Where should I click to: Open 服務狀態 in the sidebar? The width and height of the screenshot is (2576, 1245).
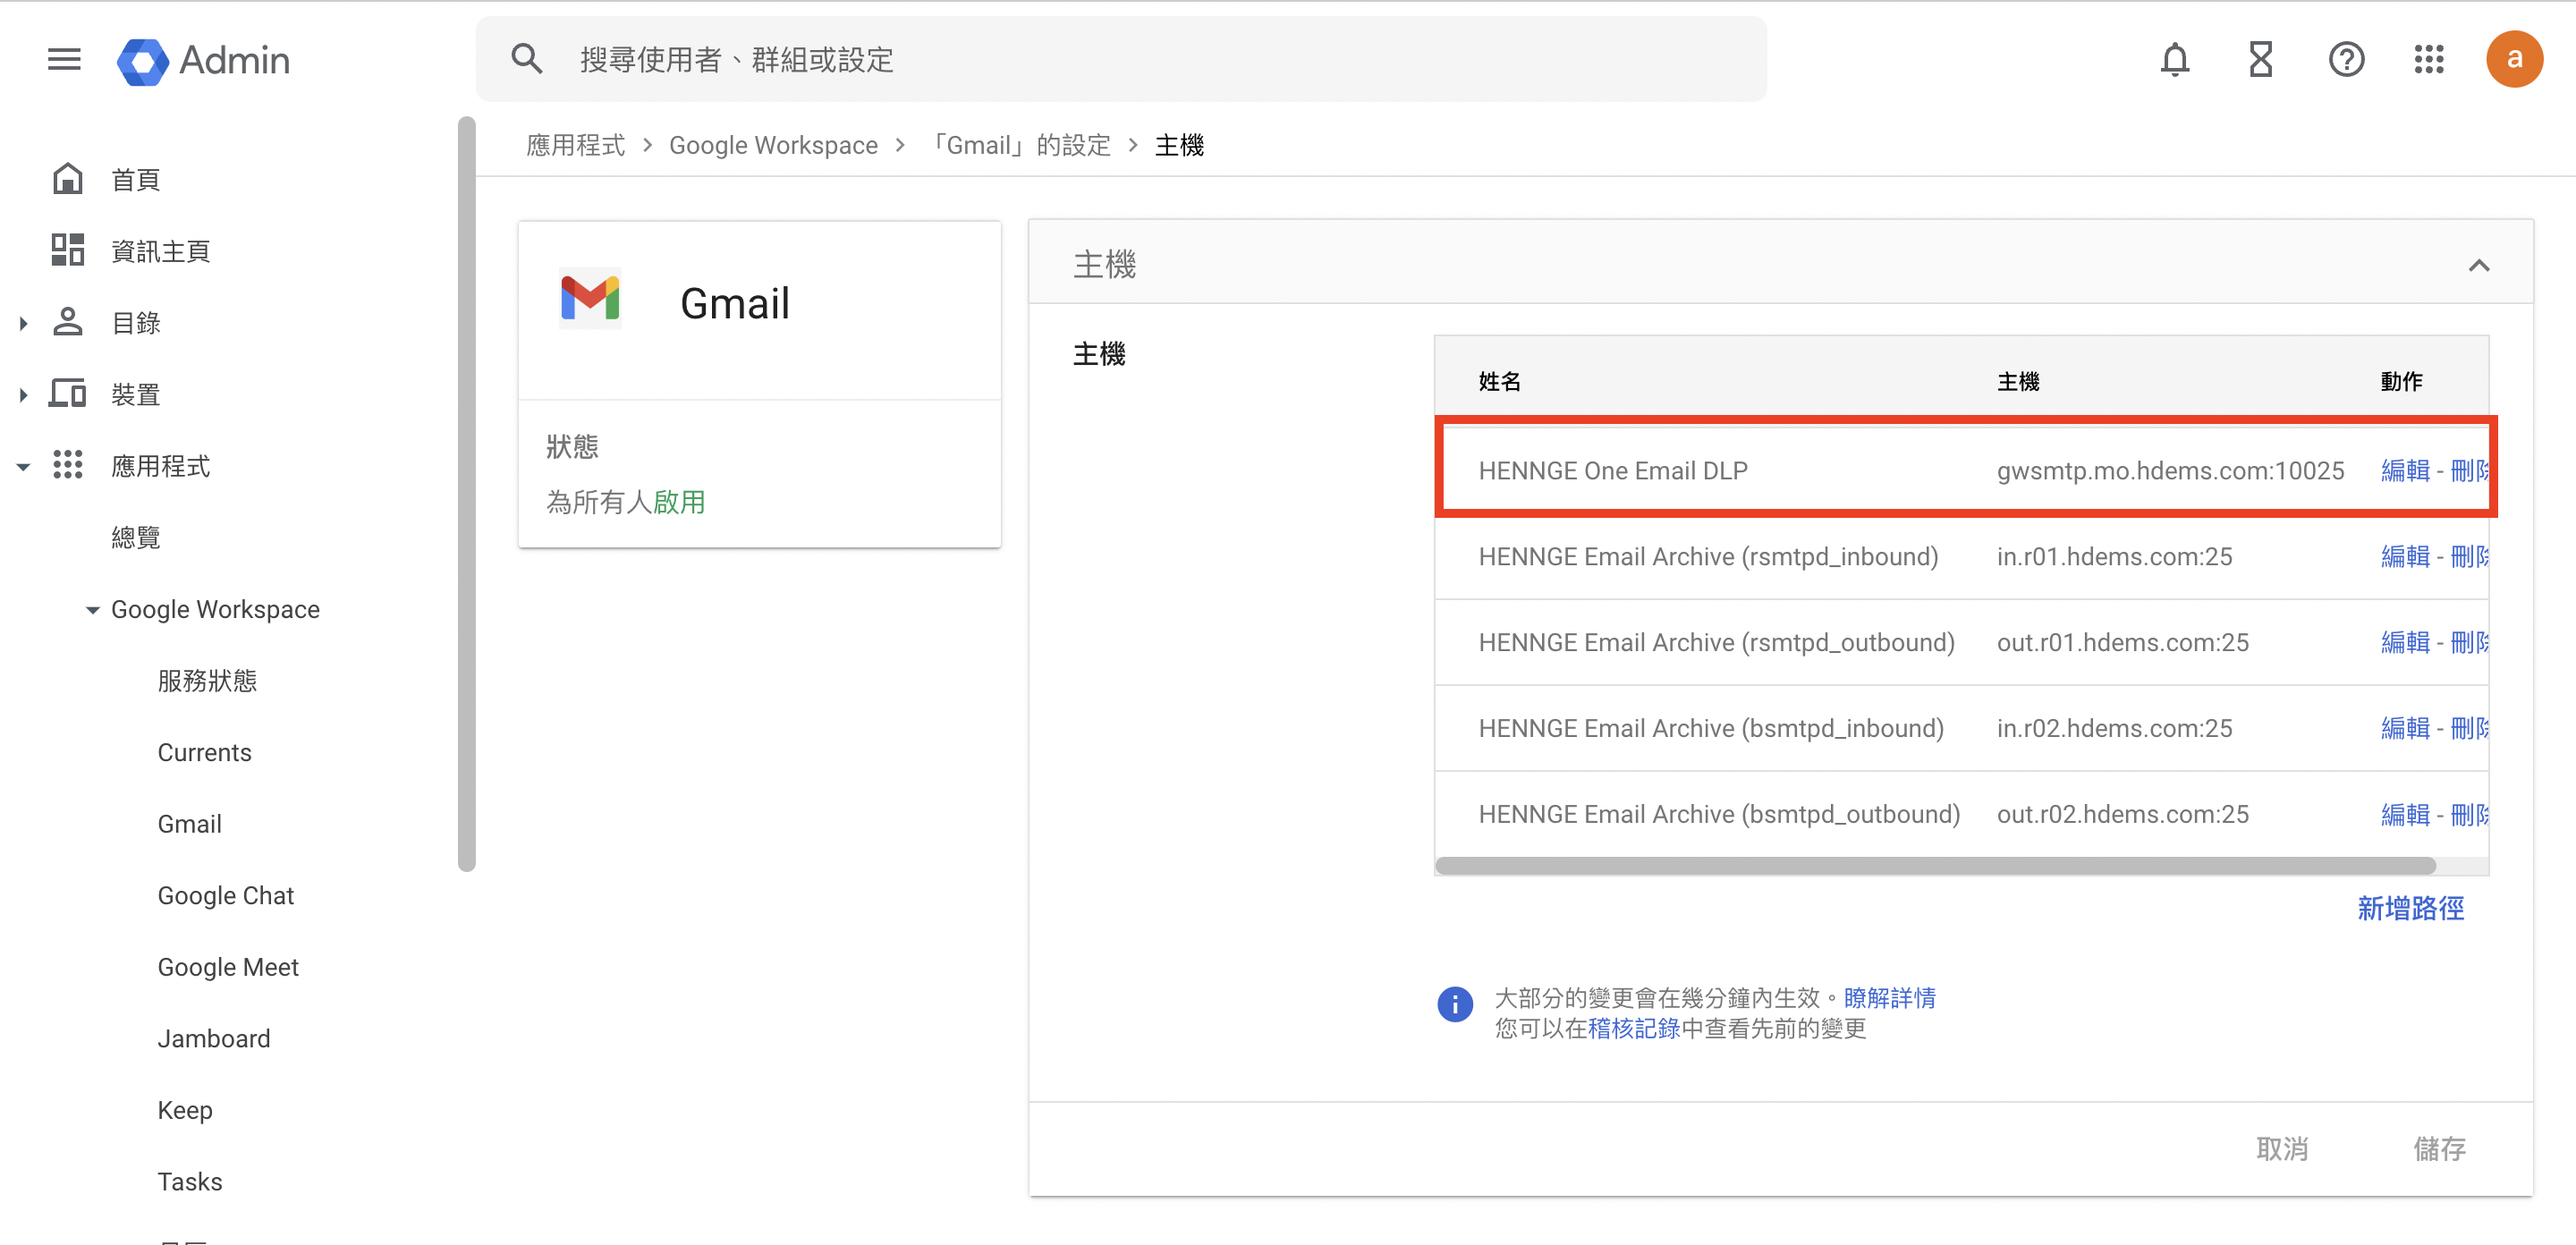click(x=207, y=681)
